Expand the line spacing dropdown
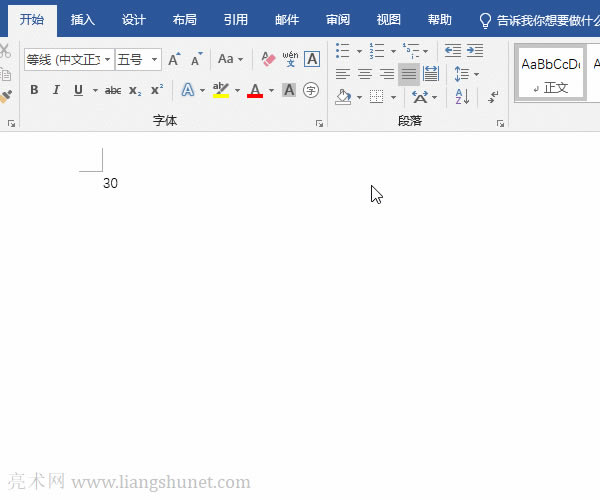Viewport: 600px width, 500px height. (x=476, y=74)
